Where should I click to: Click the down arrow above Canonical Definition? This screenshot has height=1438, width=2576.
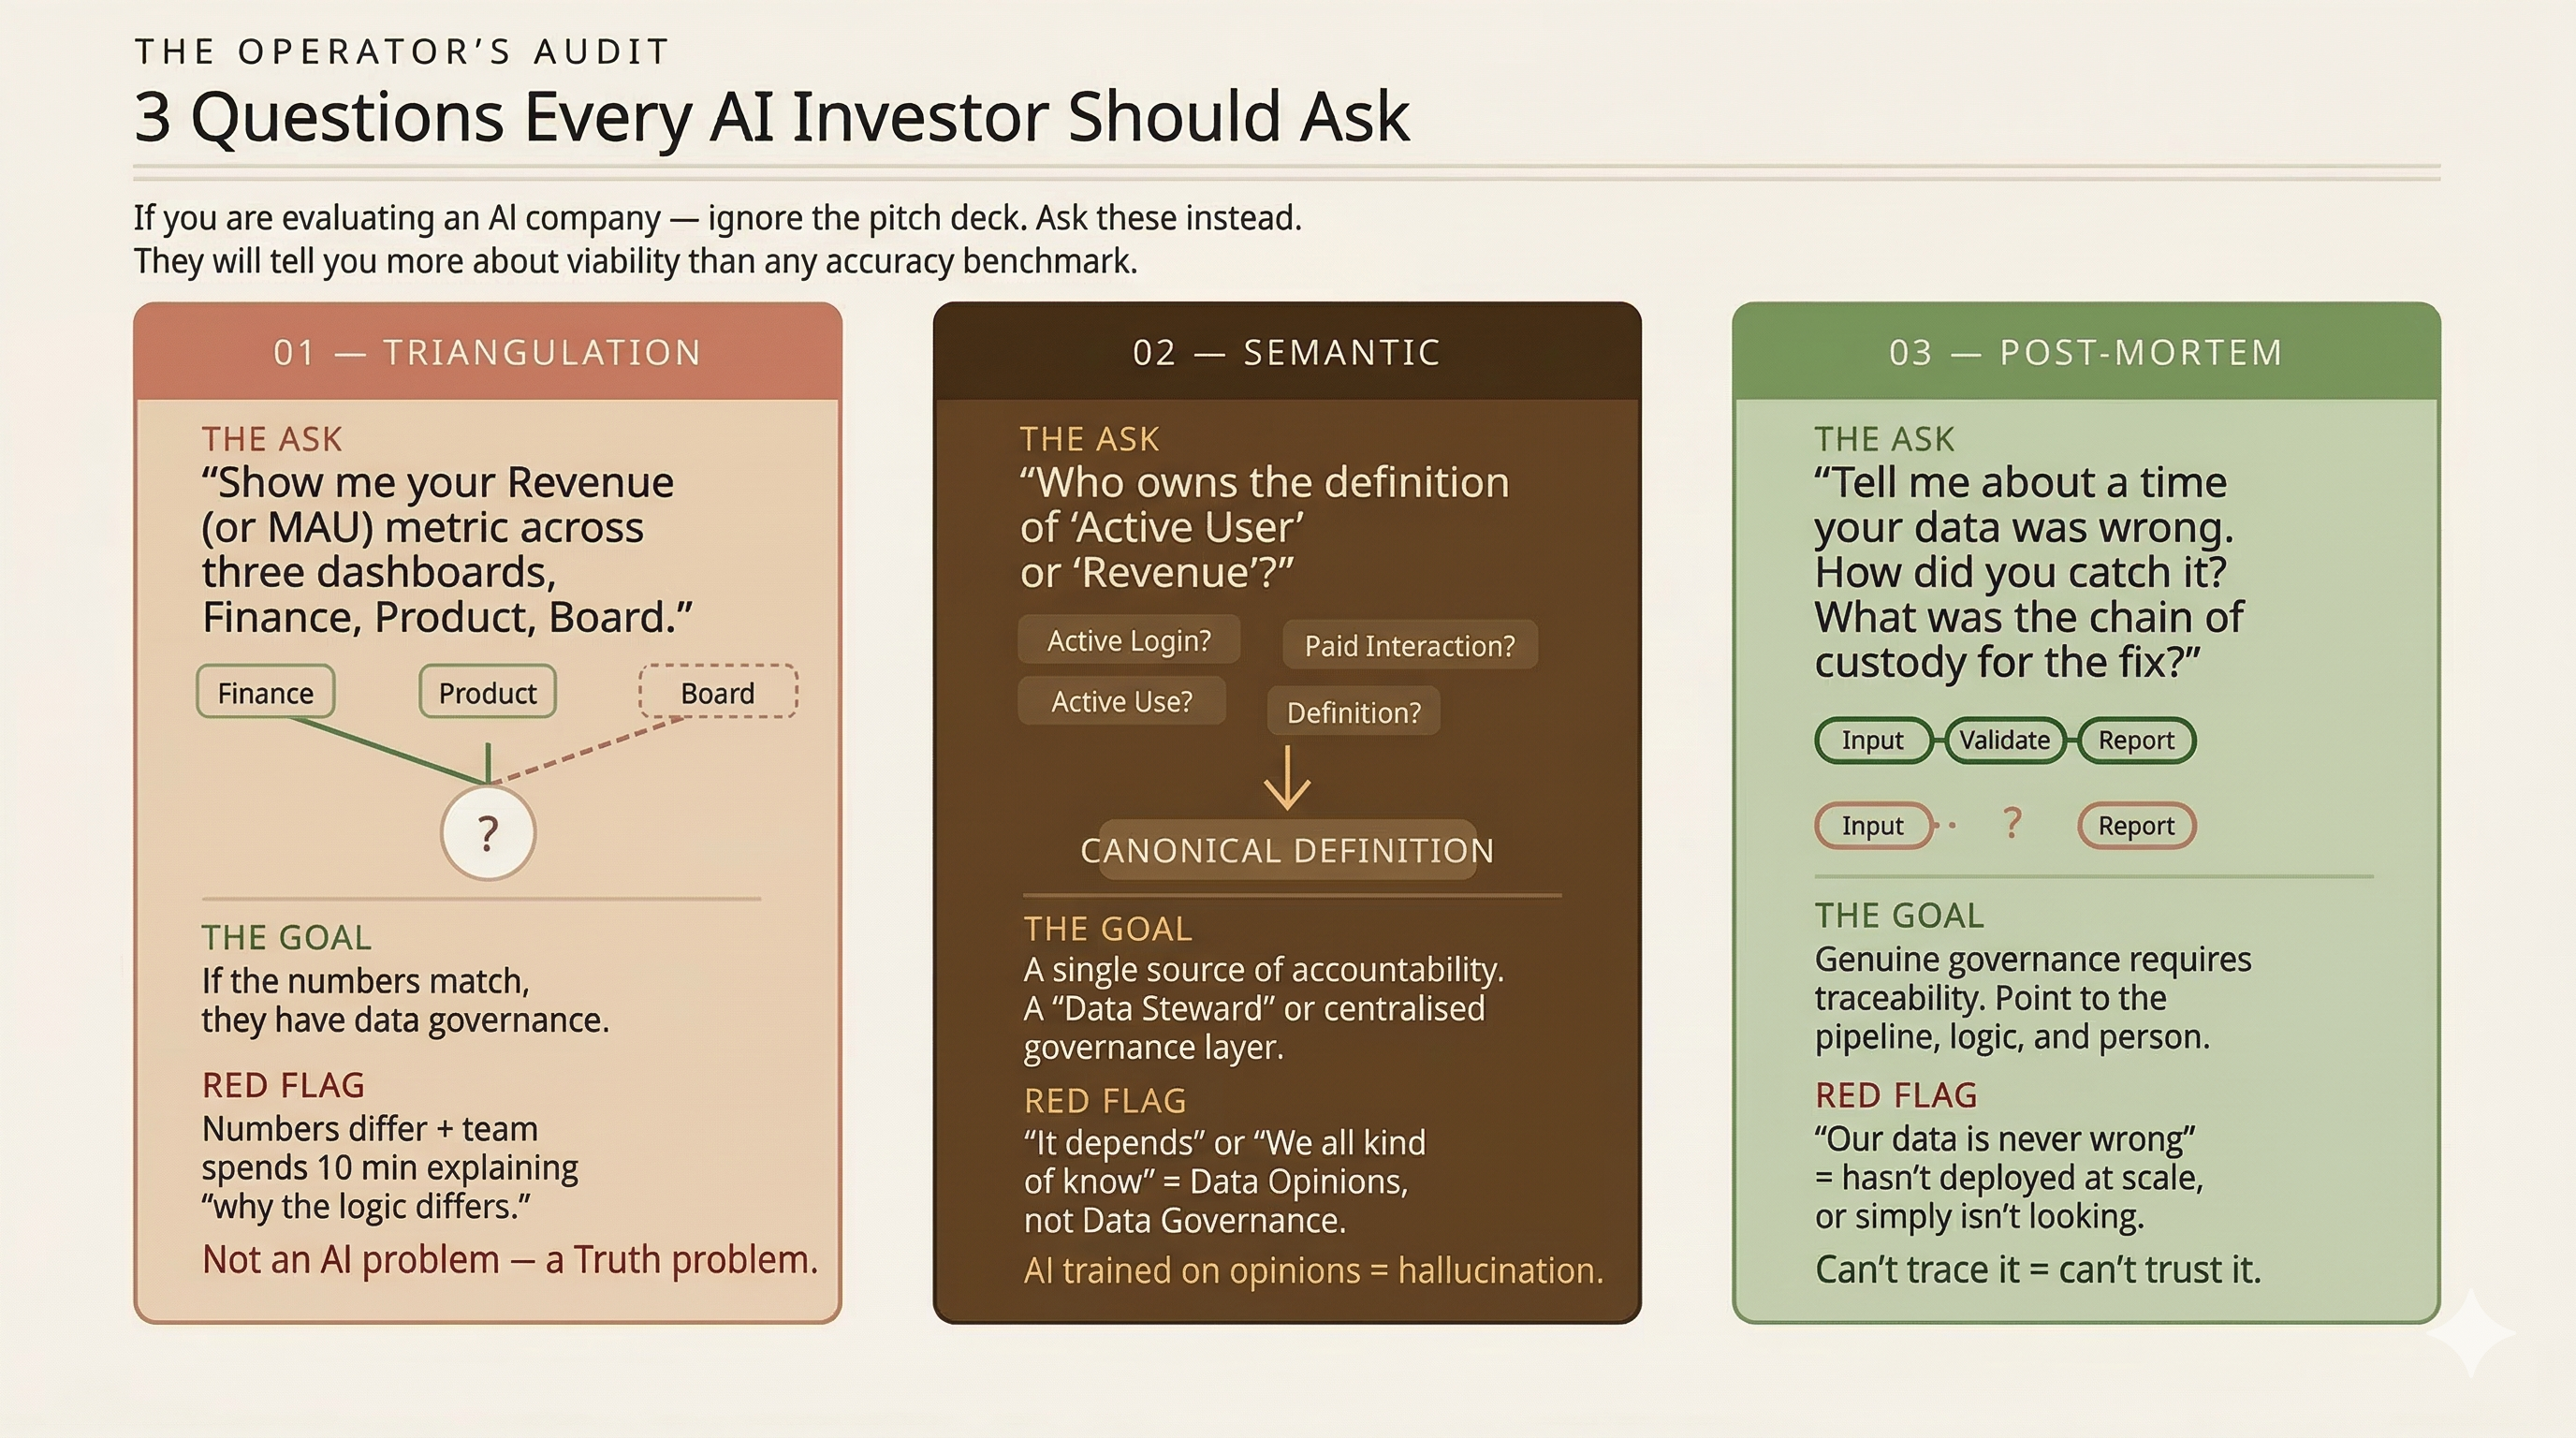(1287, 778)
